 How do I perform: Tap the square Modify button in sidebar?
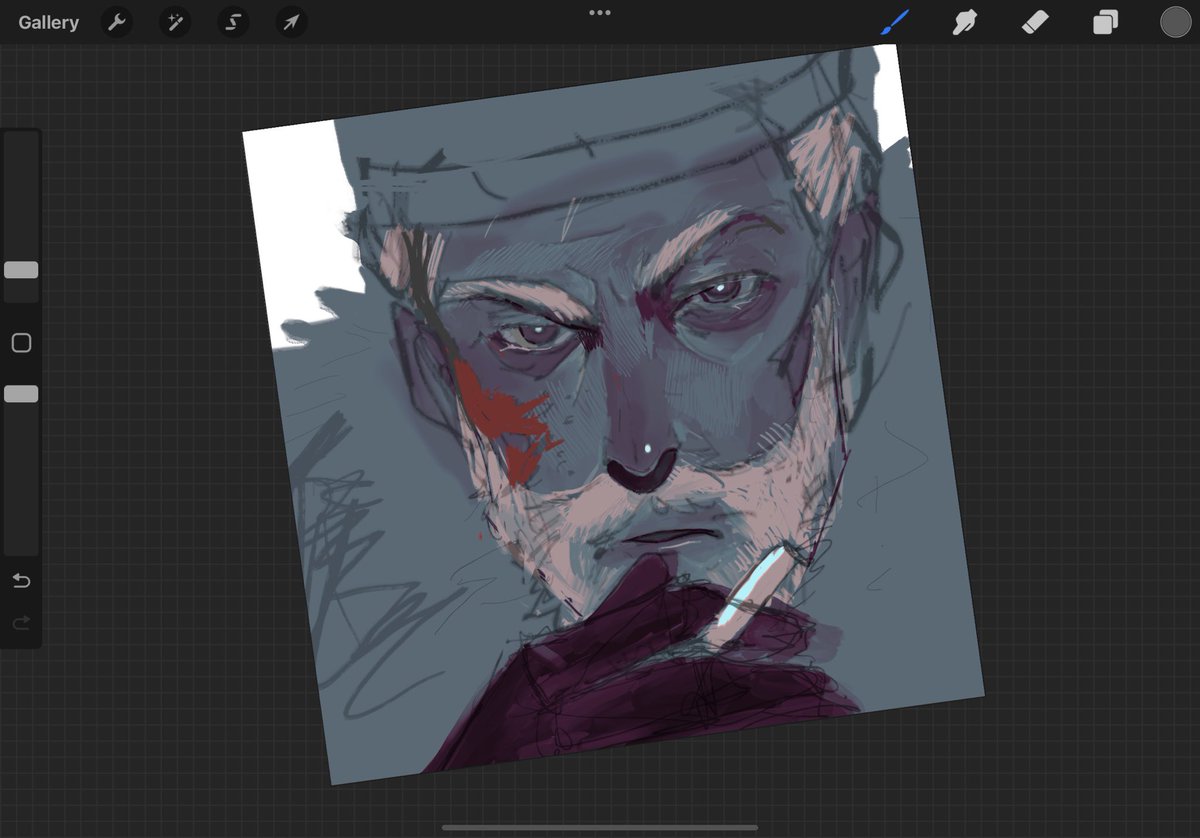pos(21,343)
